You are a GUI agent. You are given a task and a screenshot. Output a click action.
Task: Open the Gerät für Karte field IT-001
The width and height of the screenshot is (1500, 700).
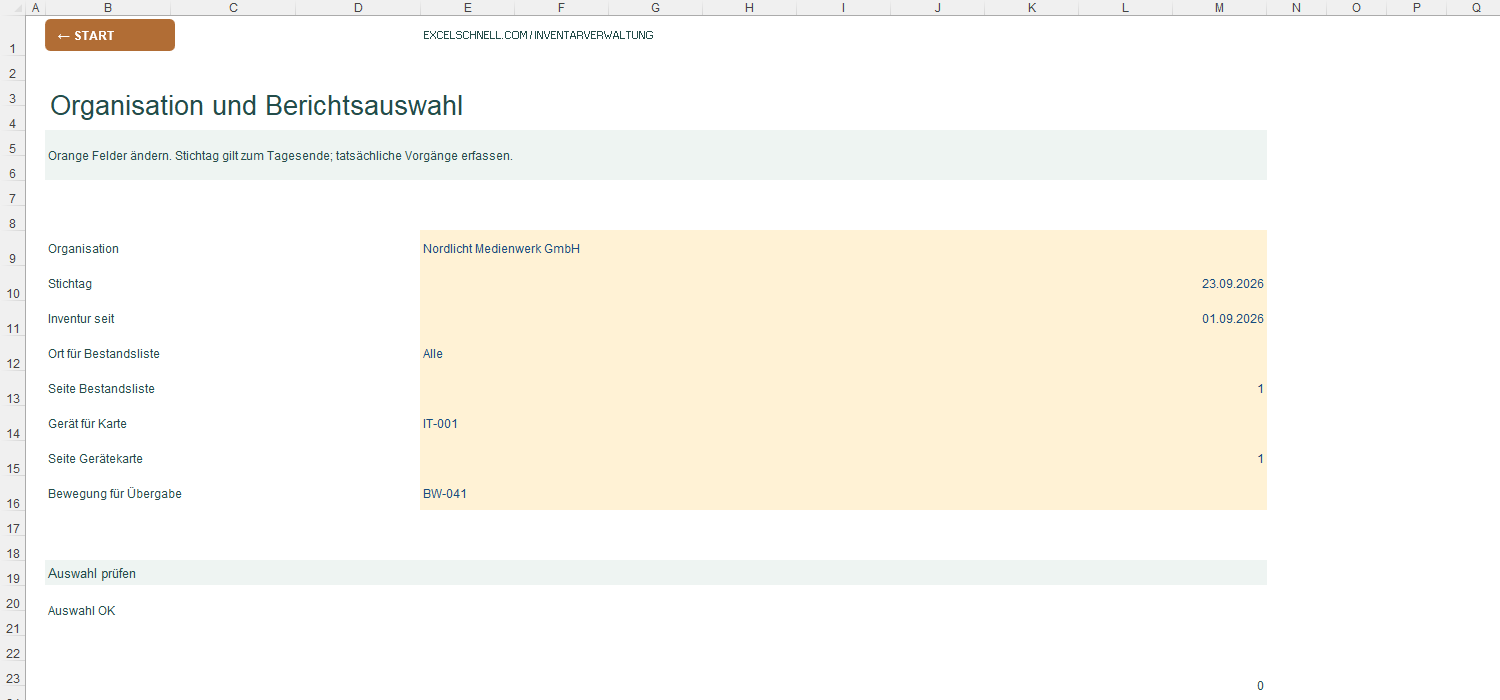click(843, 423)
